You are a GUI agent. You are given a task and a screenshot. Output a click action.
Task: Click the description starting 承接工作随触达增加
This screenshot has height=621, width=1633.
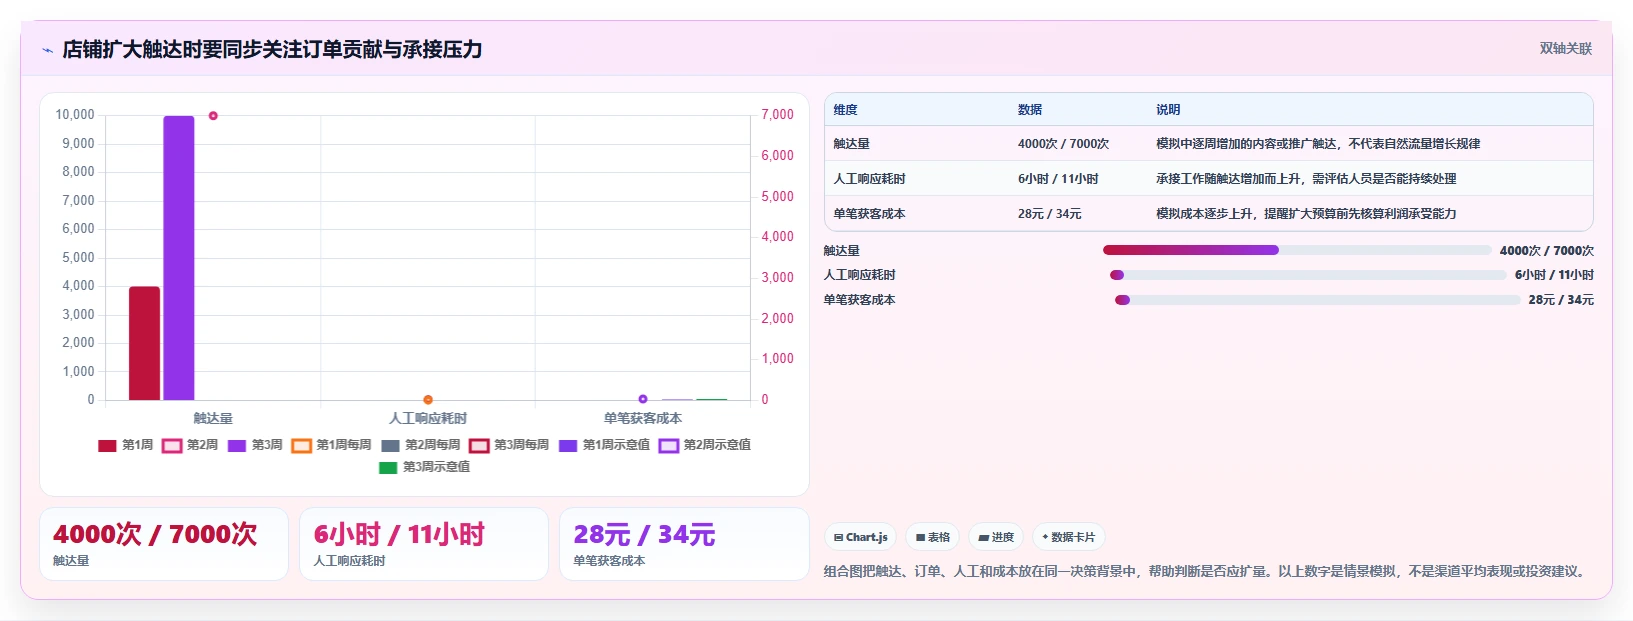click(x=1306, y=179)
